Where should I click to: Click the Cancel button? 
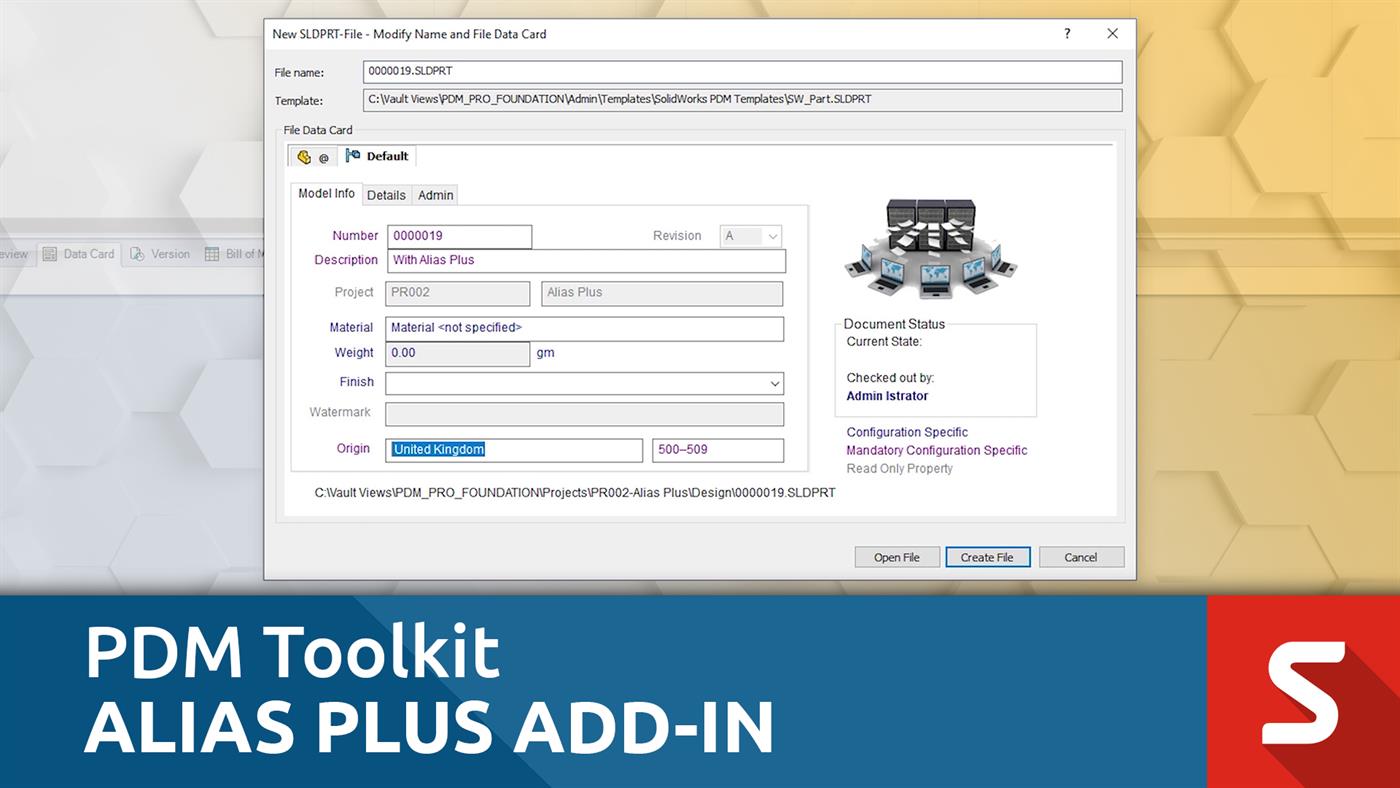tap(1081, 556)
